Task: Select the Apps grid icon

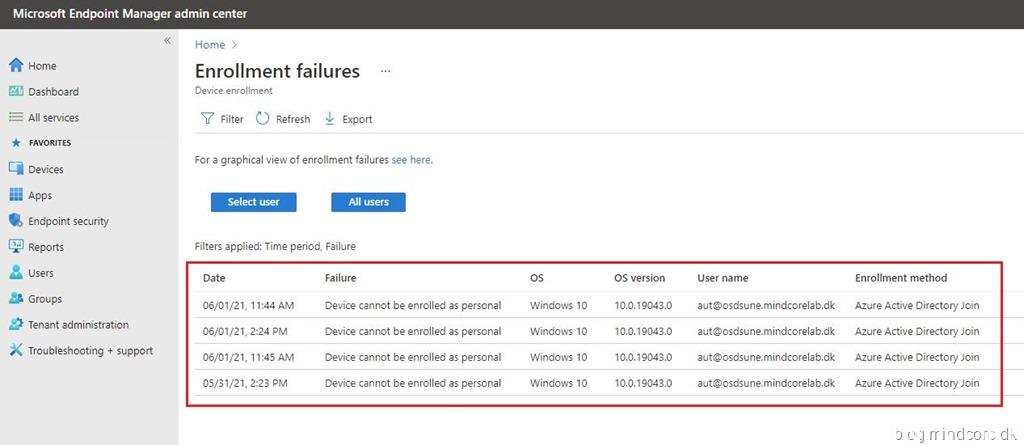Action: (16, 196)
